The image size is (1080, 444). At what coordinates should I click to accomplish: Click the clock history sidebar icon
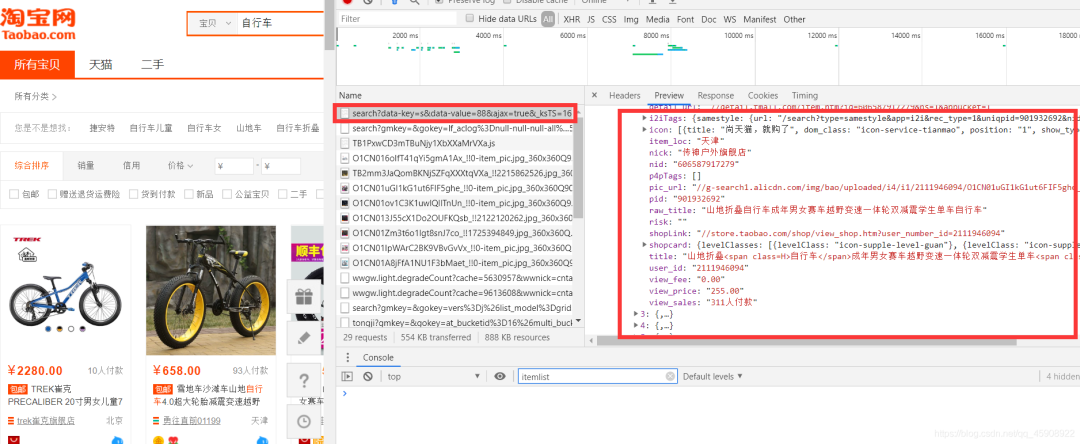(304, 421)
